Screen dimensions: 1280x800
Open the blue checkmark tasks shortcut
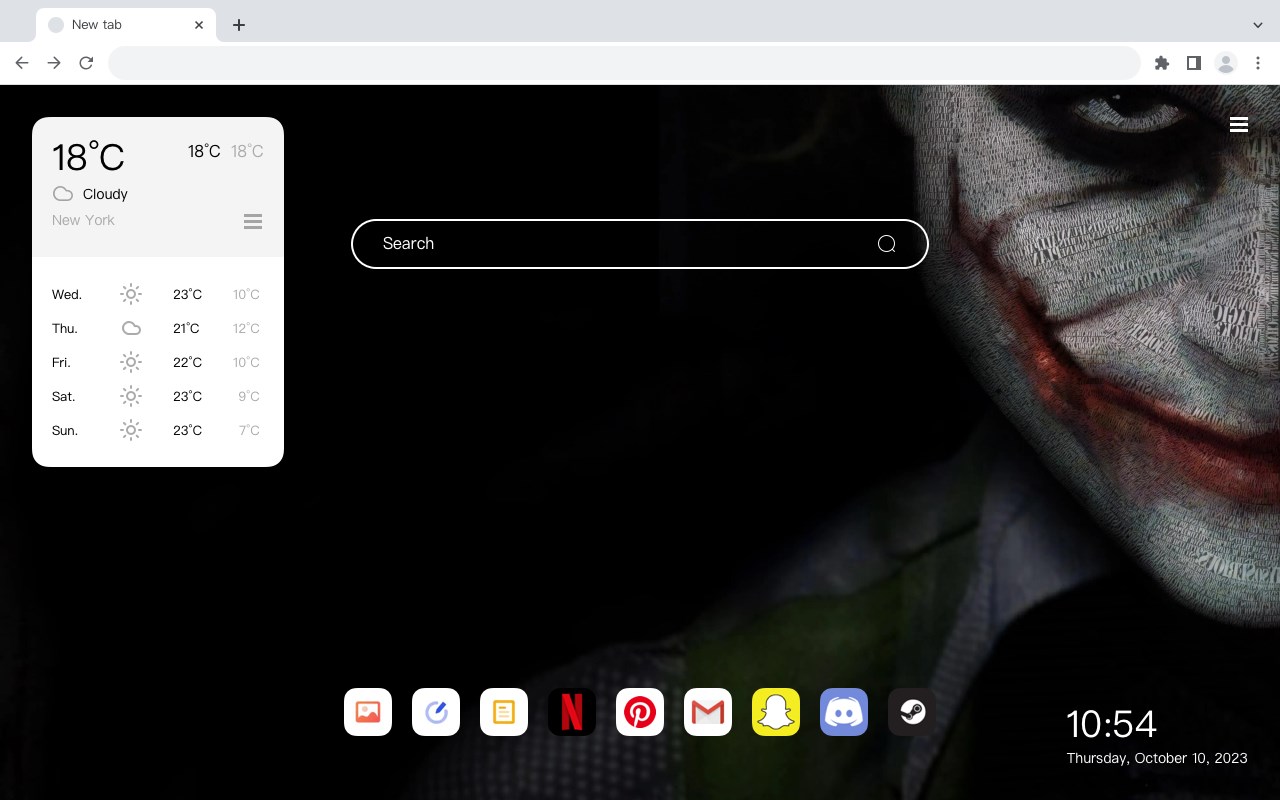pyautogui.click(x=436, y=712)
